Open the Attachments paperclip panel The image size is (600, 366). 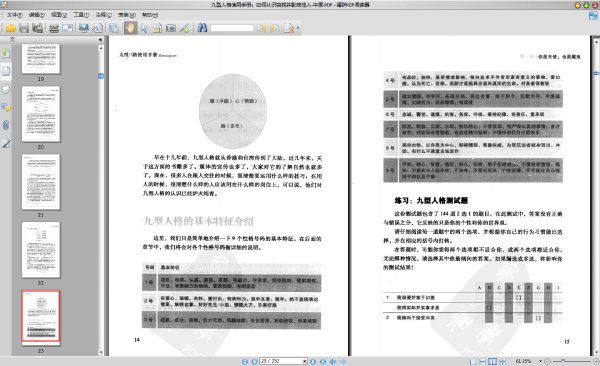pyautogui.click(x=5, y=125)
